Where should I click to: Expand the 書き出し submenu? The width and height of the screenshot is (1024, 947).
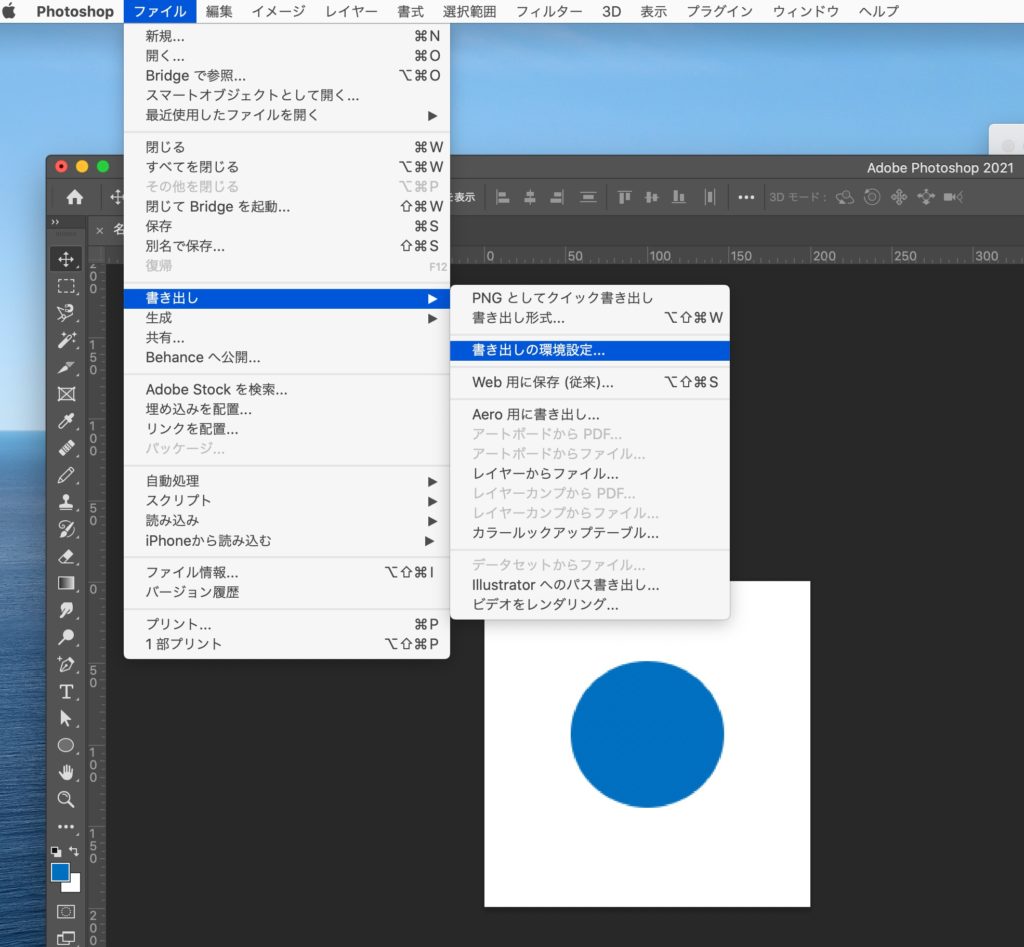[x=200, y=298]
